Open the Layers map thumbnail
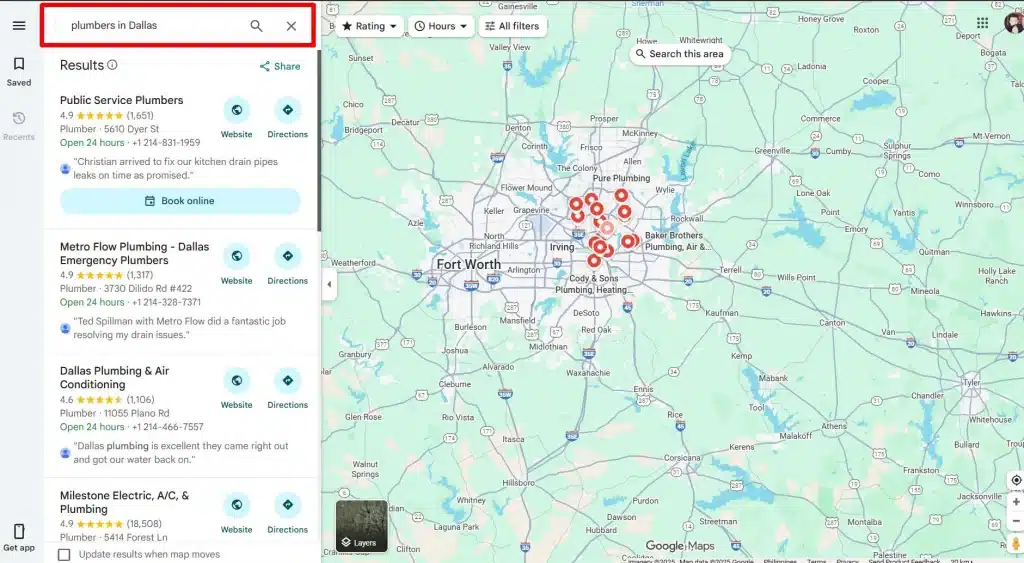The width and height of the screenshot is (1024, 563). click(x=362, y=526)
